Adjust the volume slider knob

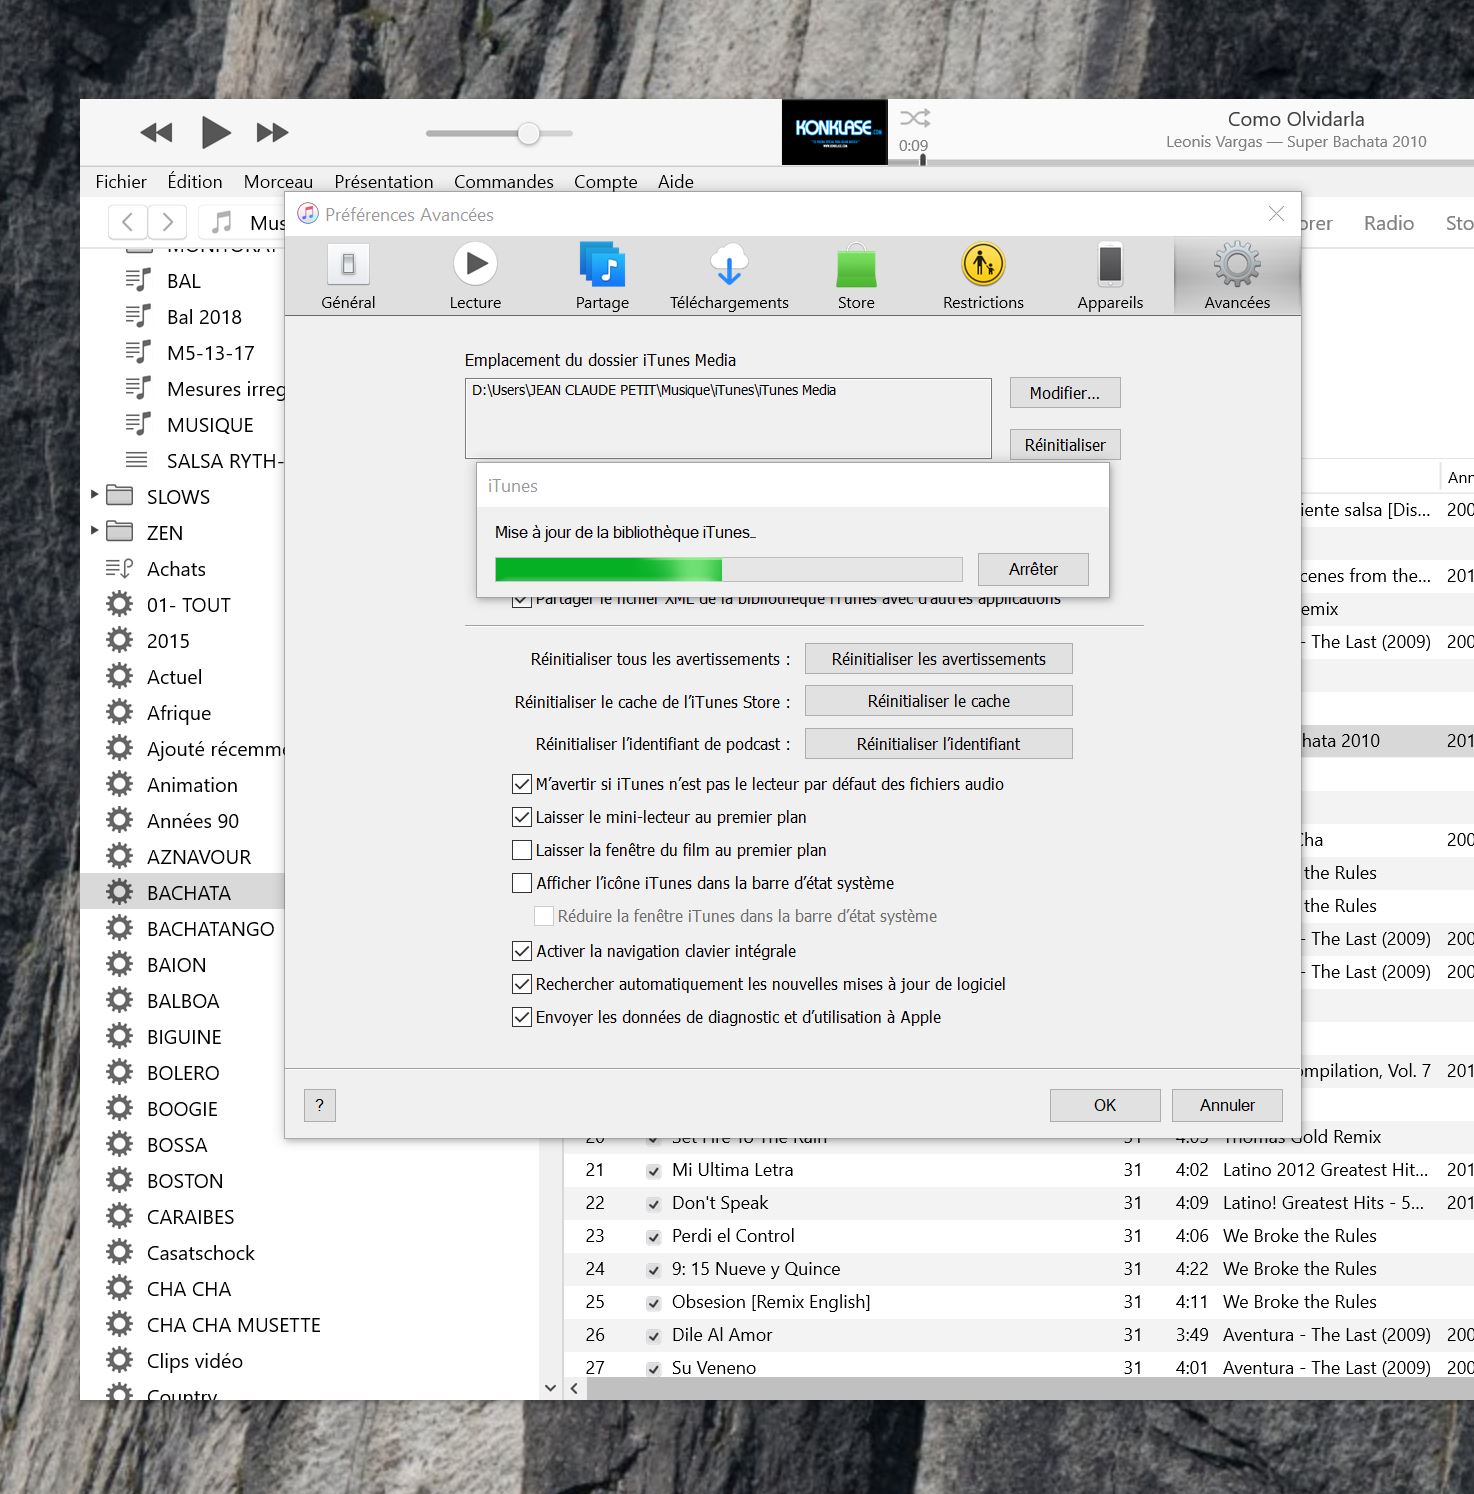pos(529,133)
